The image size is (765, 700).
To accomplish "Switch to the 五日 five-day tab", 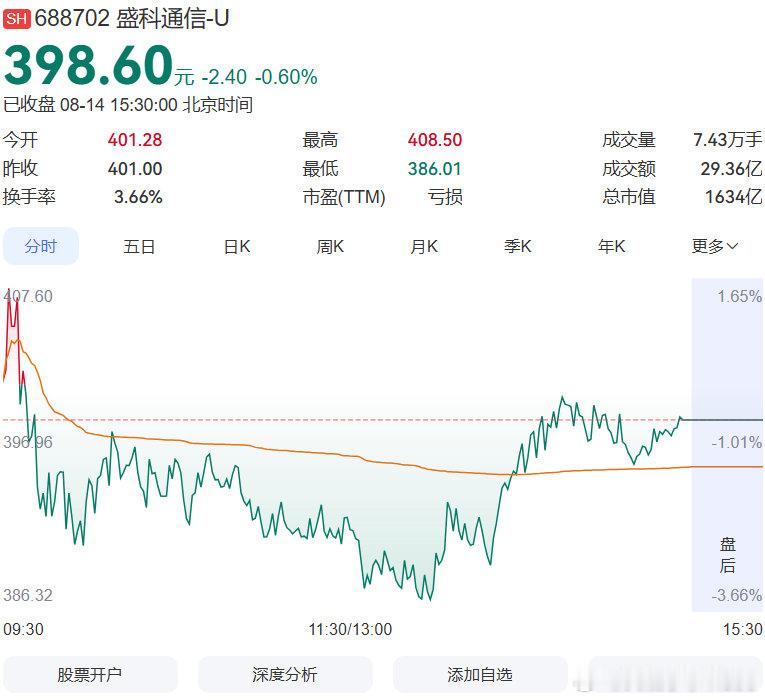I will tap(139, 247).
